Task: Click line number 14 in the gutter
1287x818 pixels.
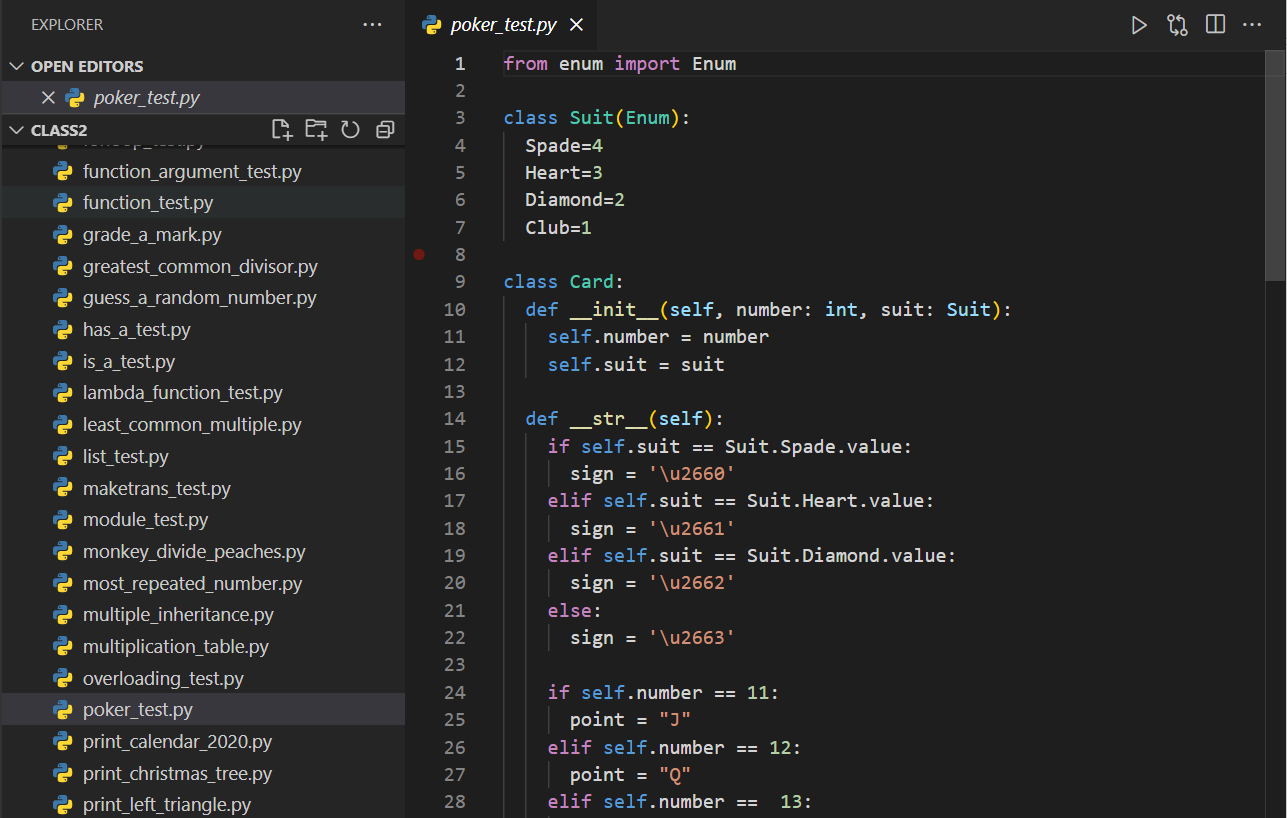Action: 454,419
